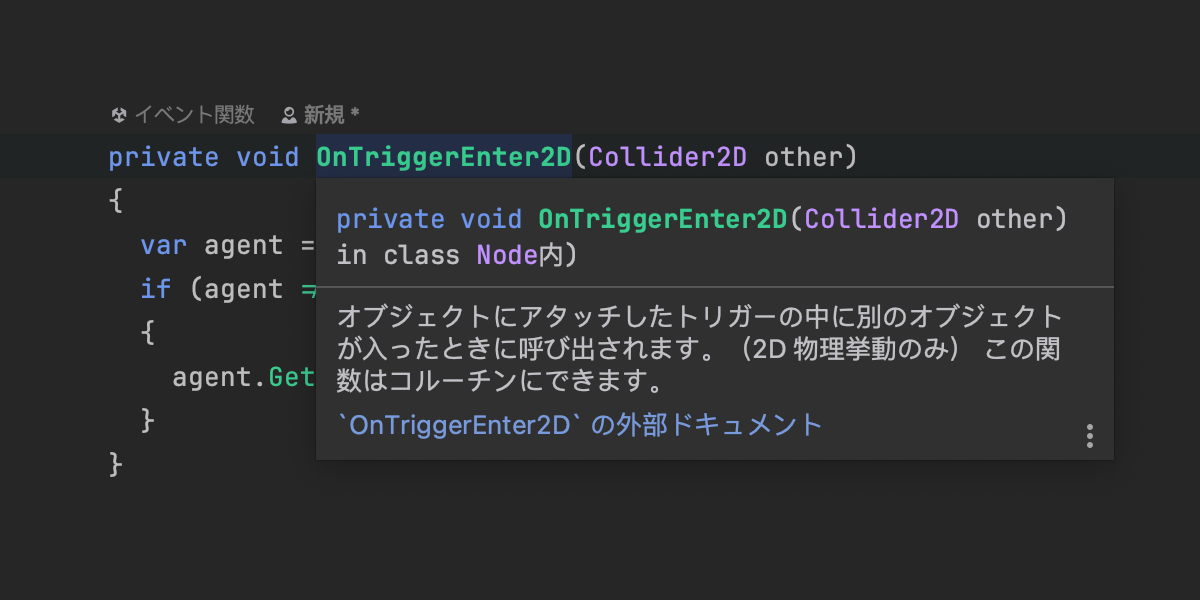1200x600 pixels.
Task: Open the tooltip's three-dot more options menu
Action: click(x=1089, y=436)
